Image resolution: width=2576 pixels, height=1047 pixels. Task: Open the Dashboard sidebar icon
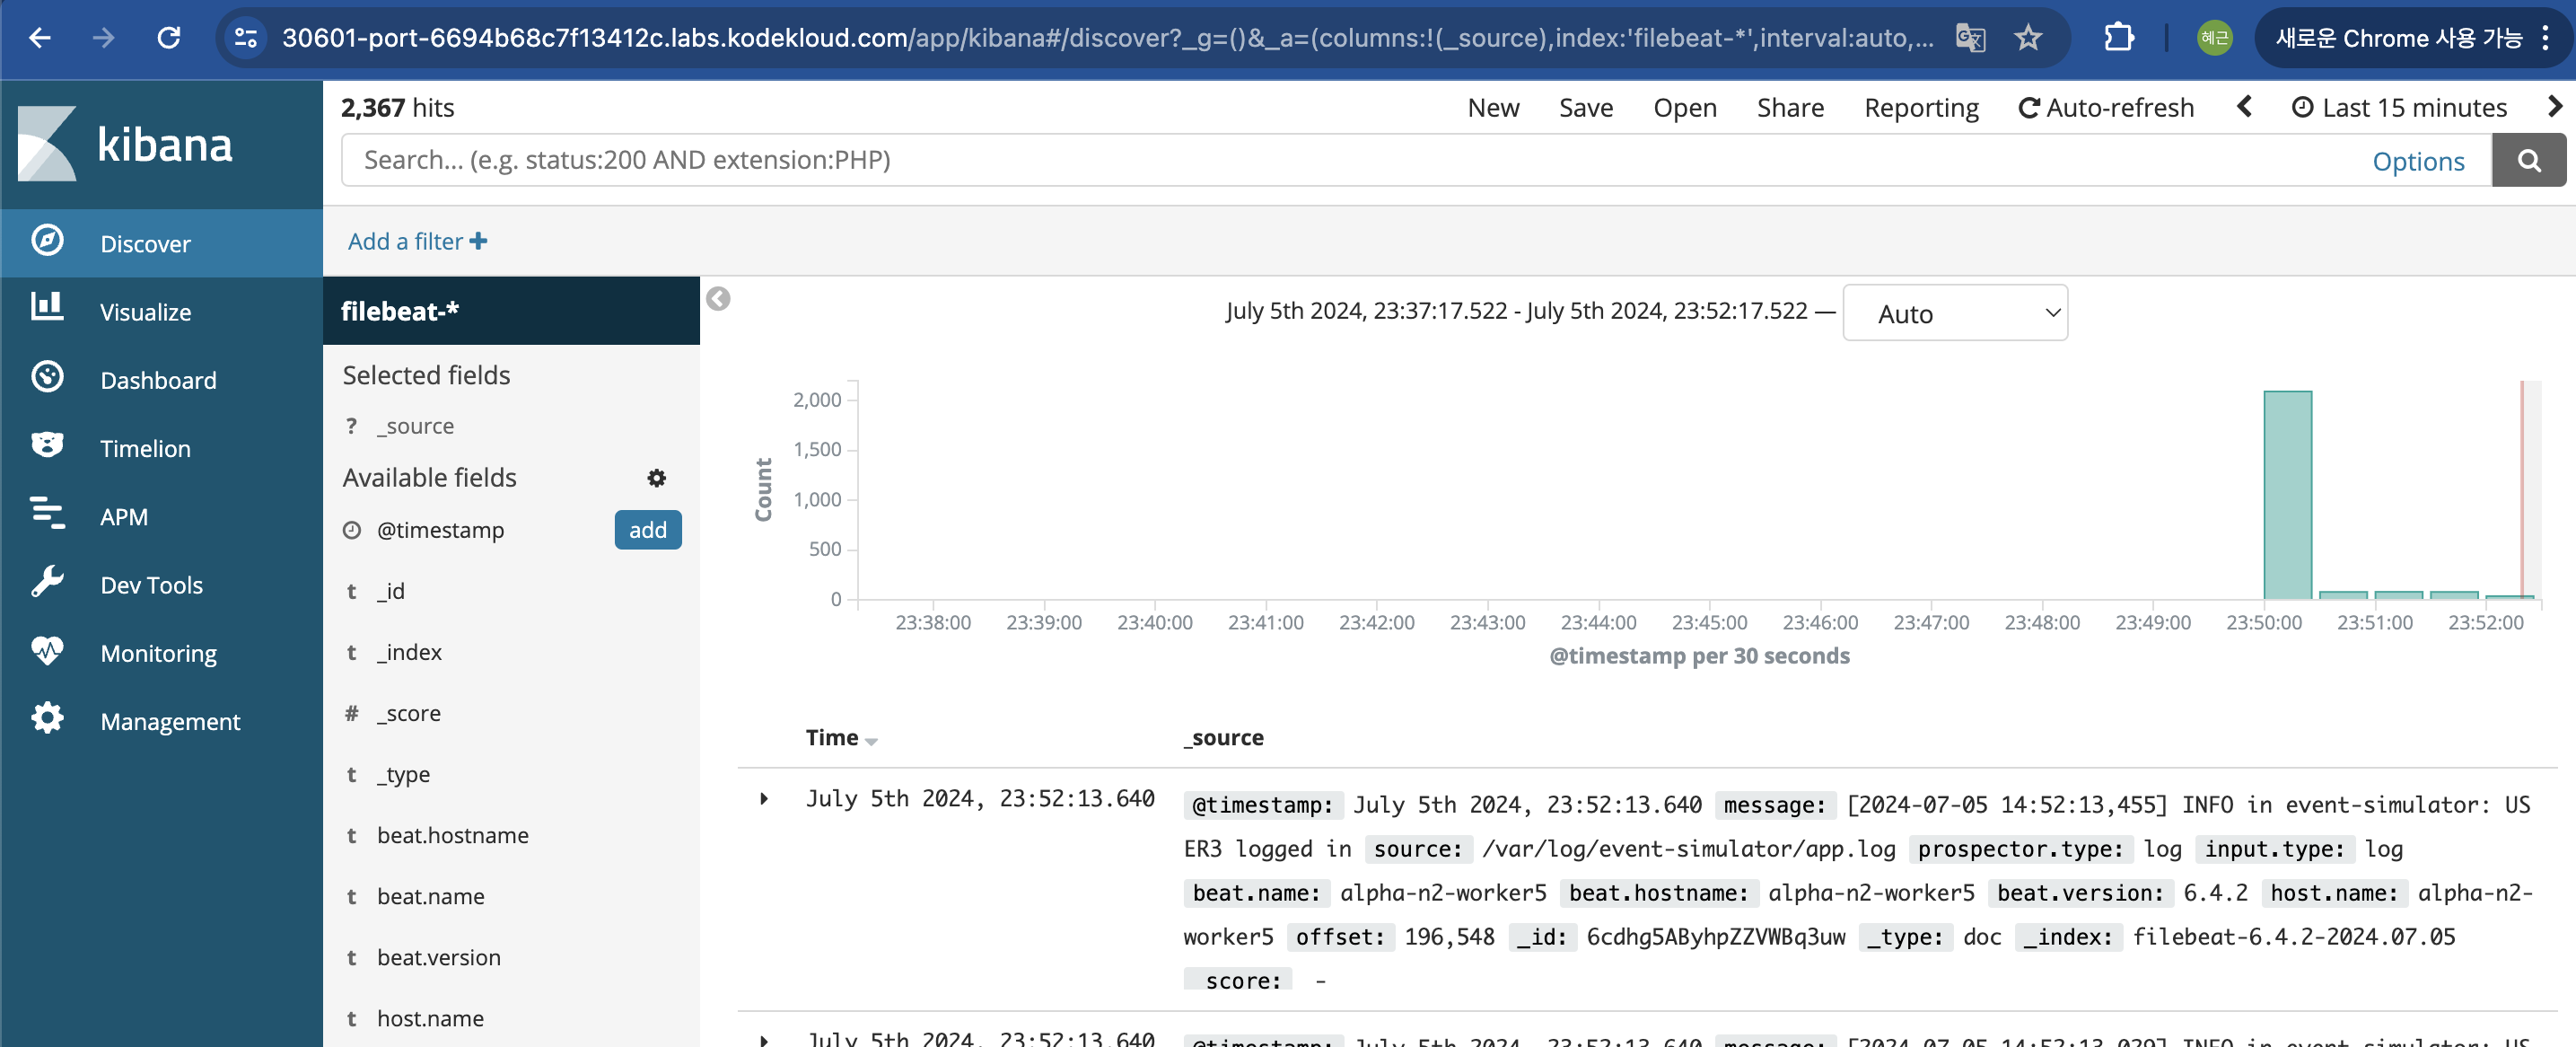click(x=47, y=378)
